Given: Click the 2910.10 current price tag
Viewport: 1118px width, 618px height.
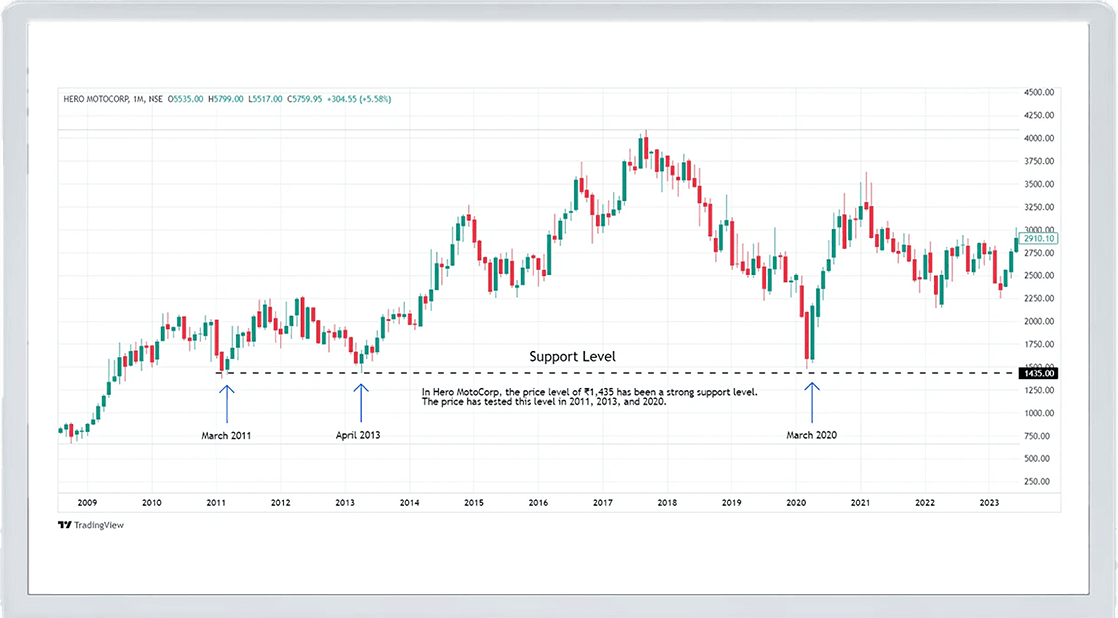Looking at the screenshot, I should (1040, 239).
